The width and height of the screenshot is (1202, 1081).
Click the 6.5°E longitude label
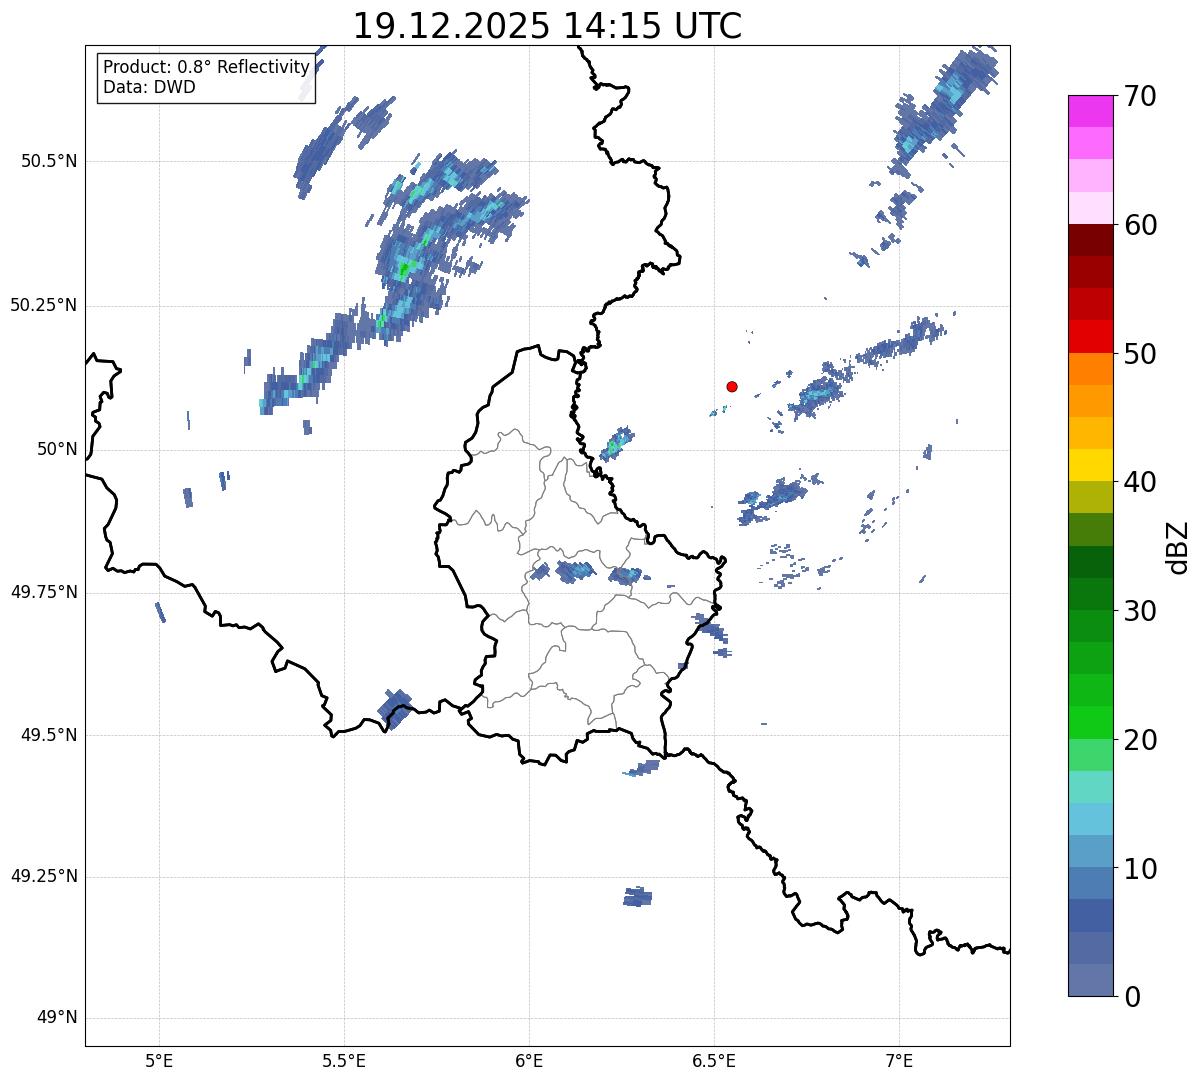tap(714, 1060)
